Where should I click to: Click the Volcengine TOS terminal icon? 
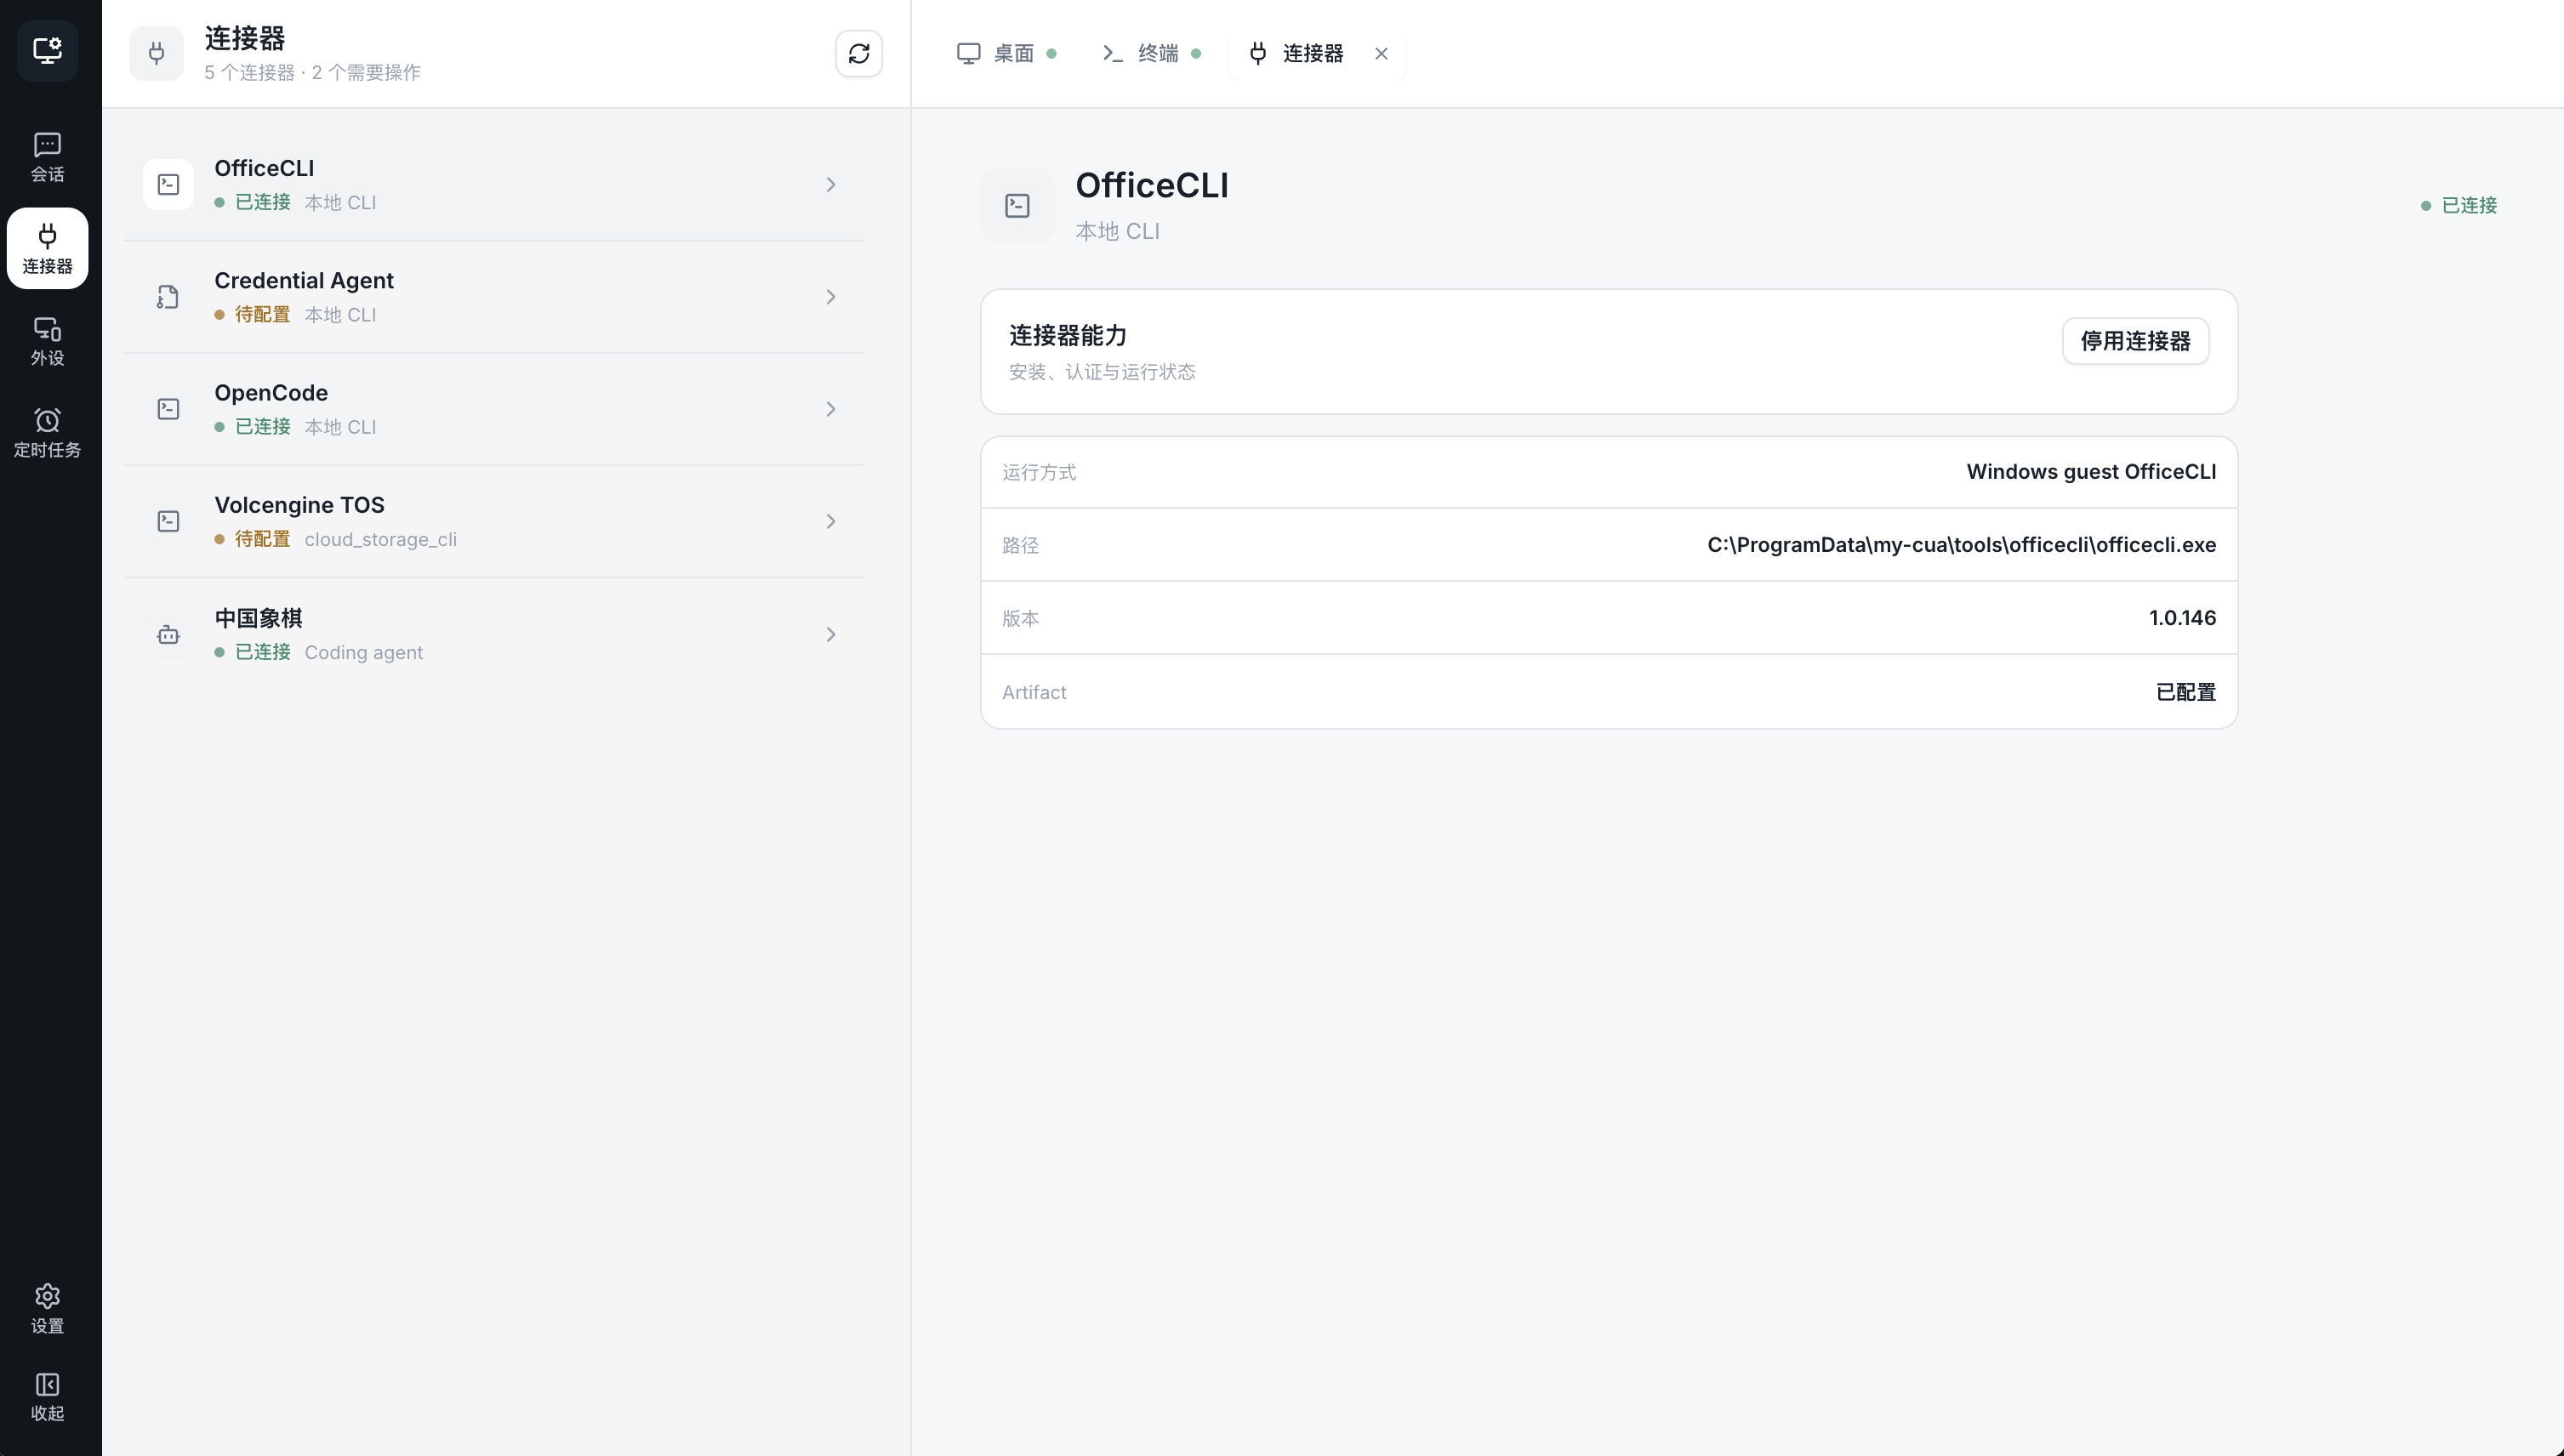(168, 521)
